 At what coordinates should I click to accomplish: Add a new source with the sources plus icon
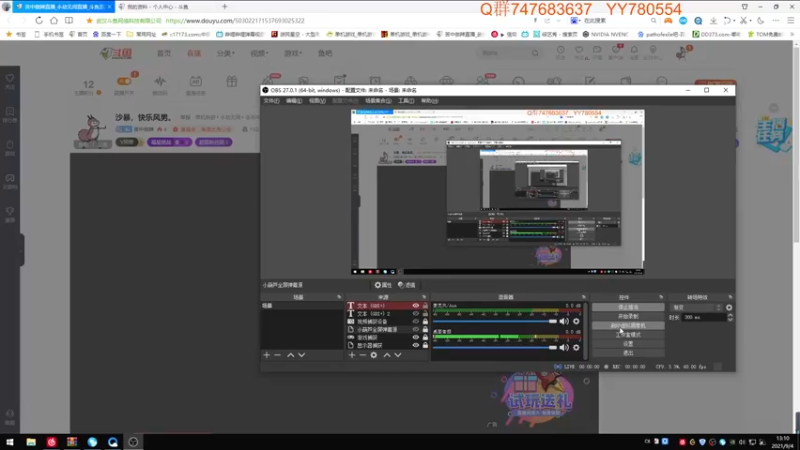pos(352,355)
